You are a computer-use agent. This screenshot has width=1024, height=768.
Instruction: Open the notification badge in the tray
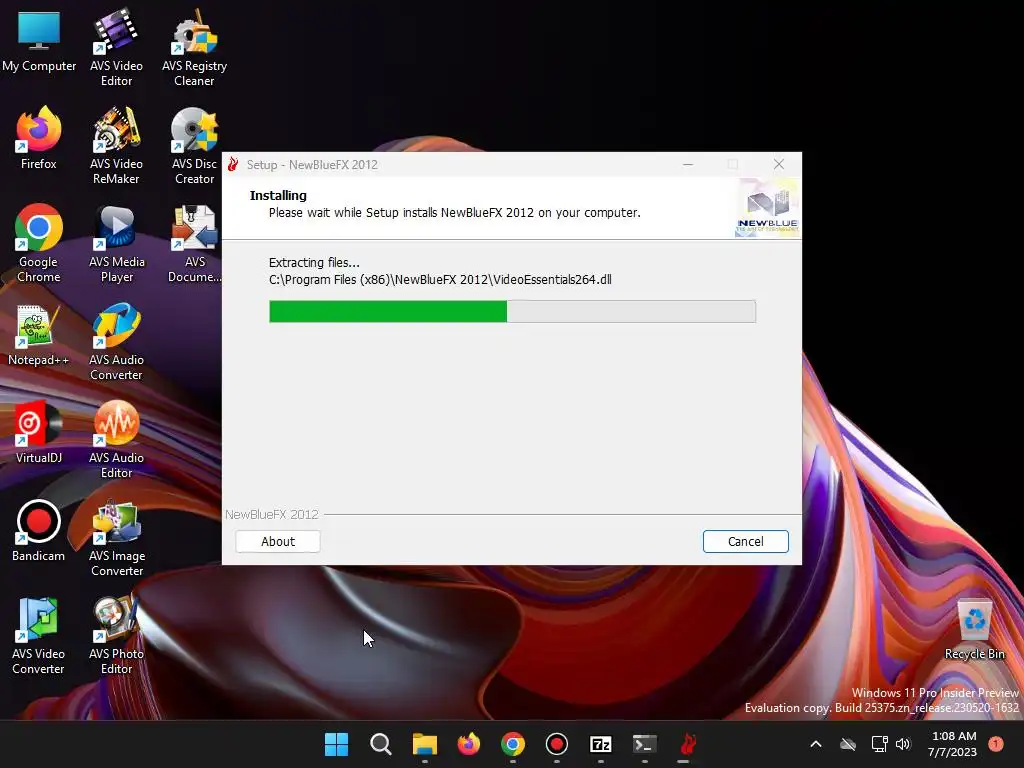pyautogui.click(x=996, y=744)
